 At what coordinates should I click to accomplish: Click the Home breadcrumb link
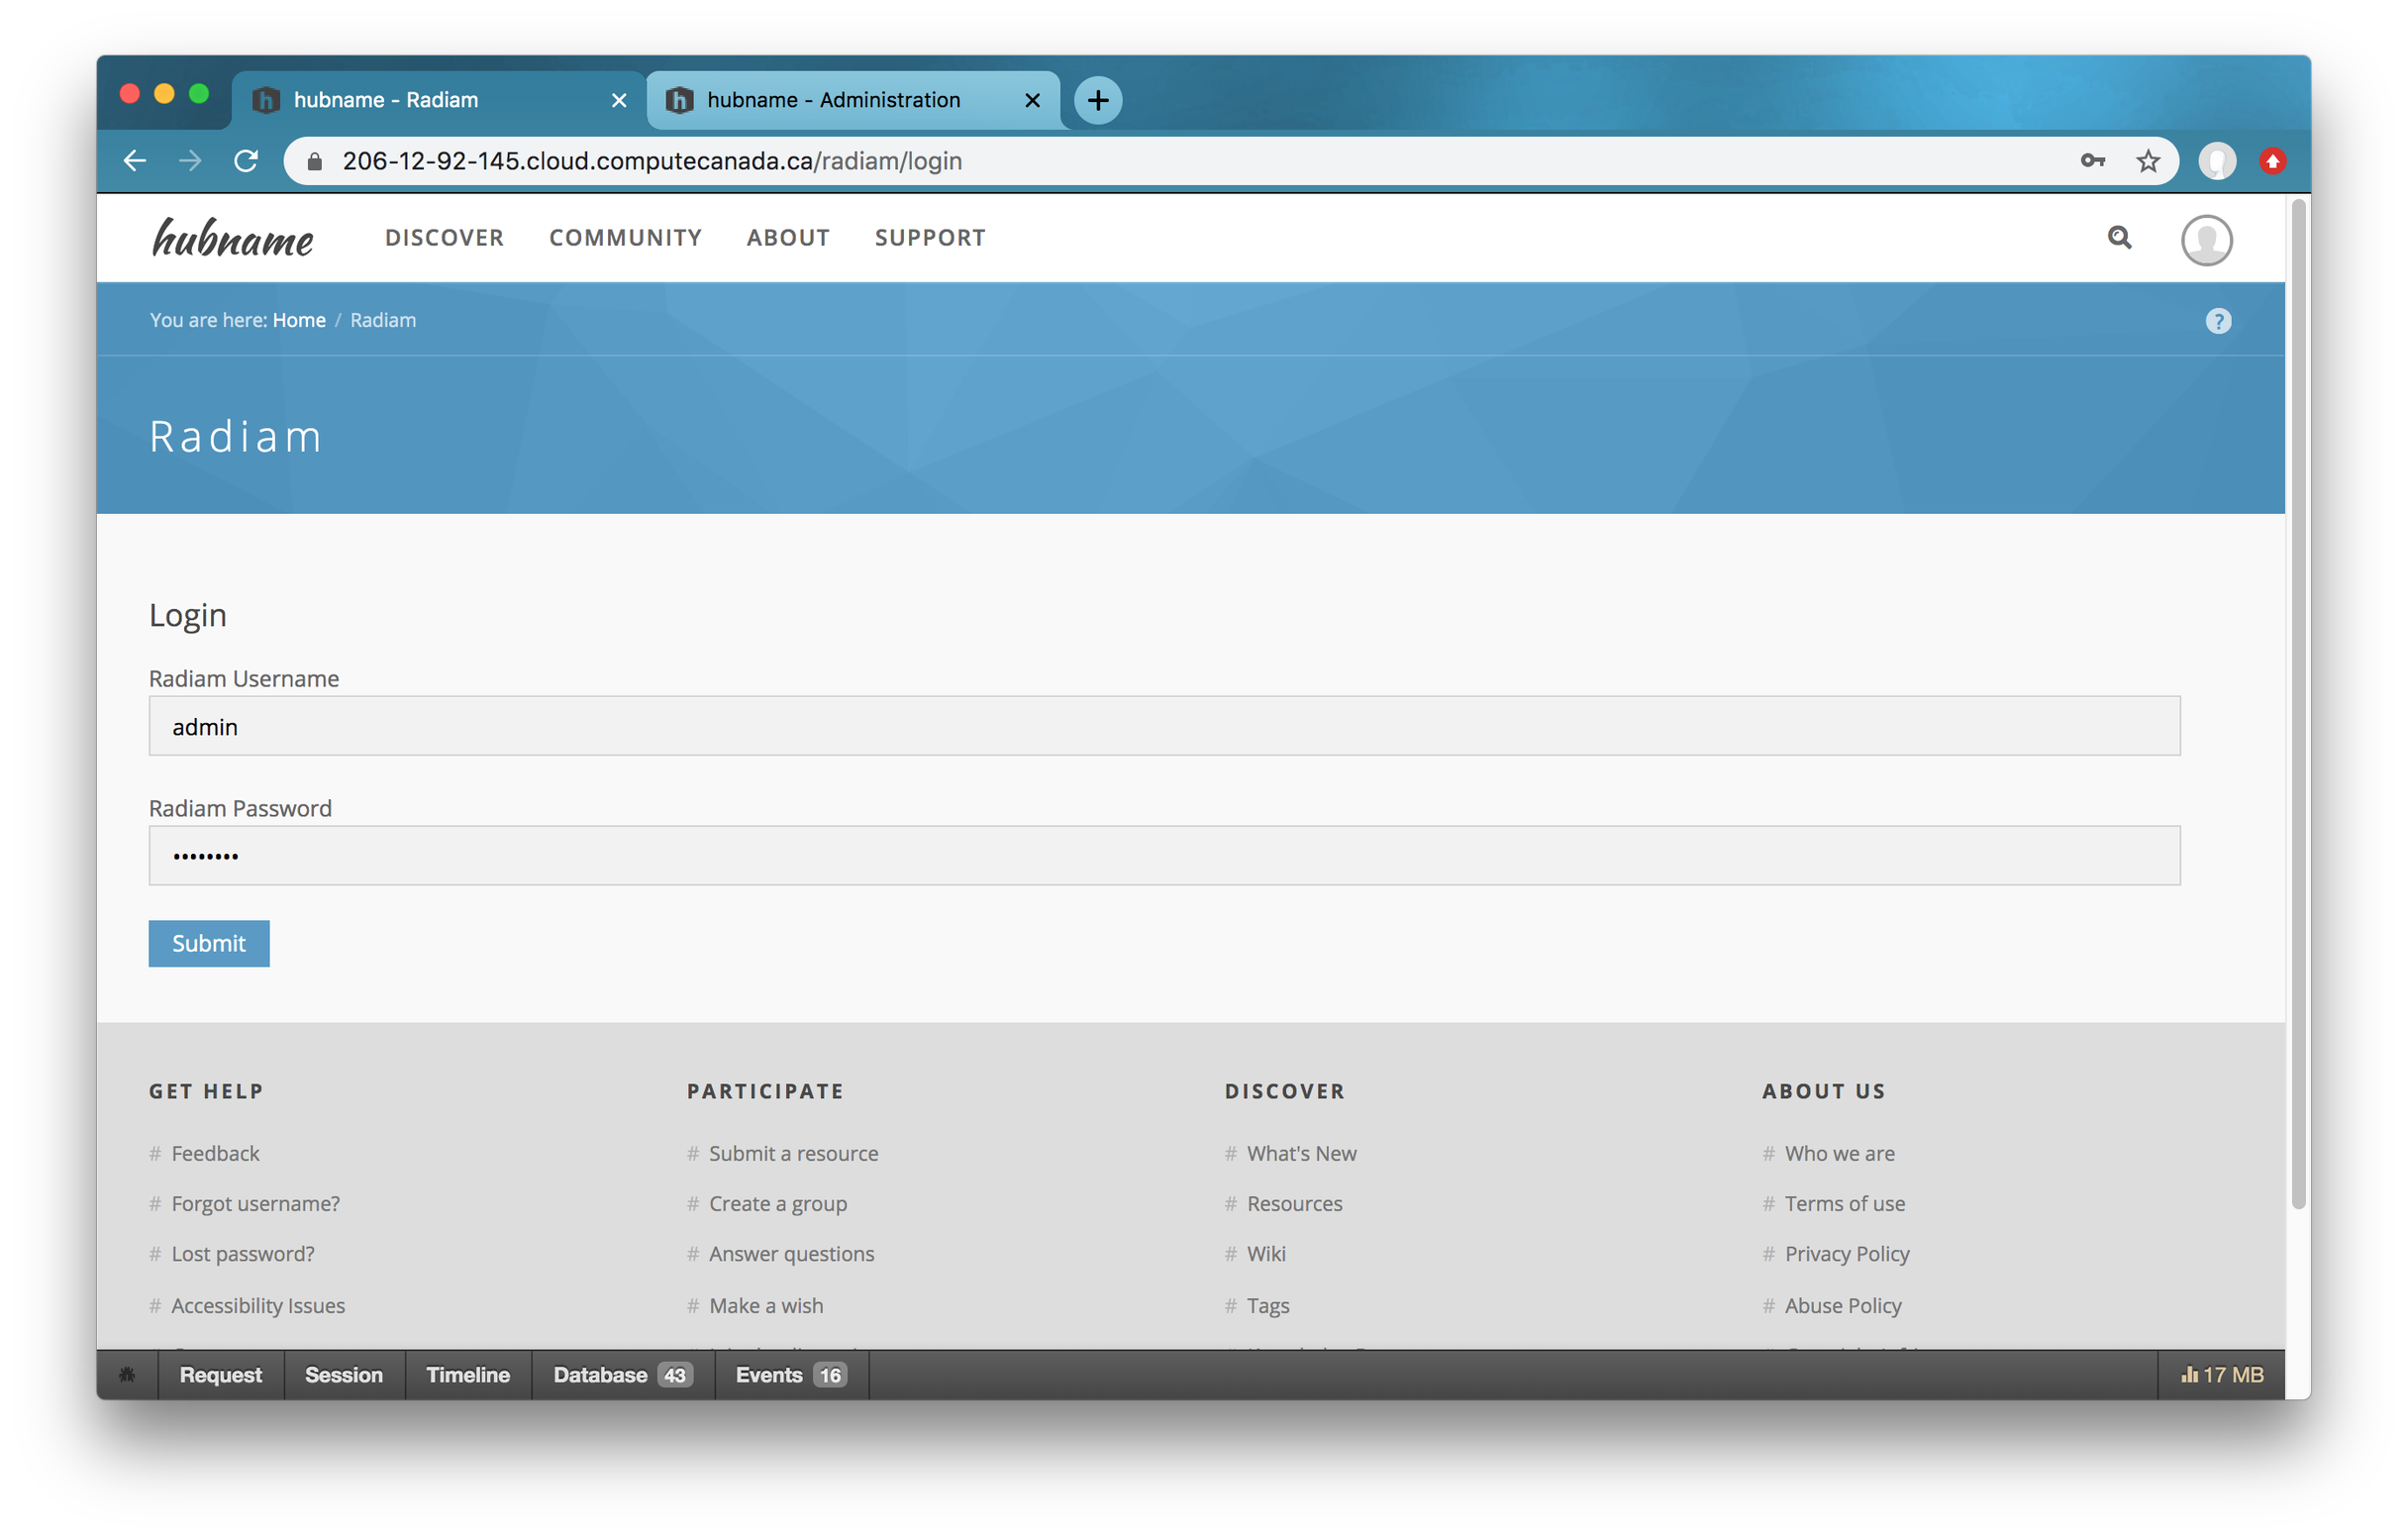click(299, 320)
